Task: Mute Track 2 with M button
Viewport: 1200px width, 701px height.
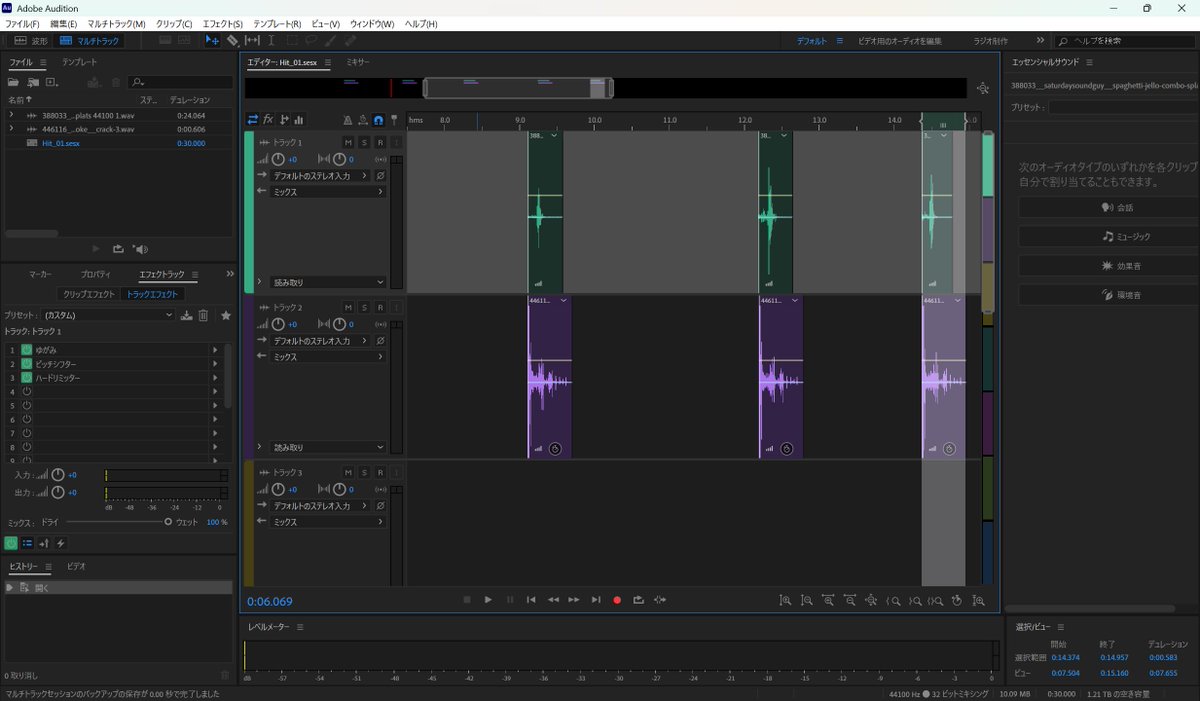Action: click(x=348, y=307)
